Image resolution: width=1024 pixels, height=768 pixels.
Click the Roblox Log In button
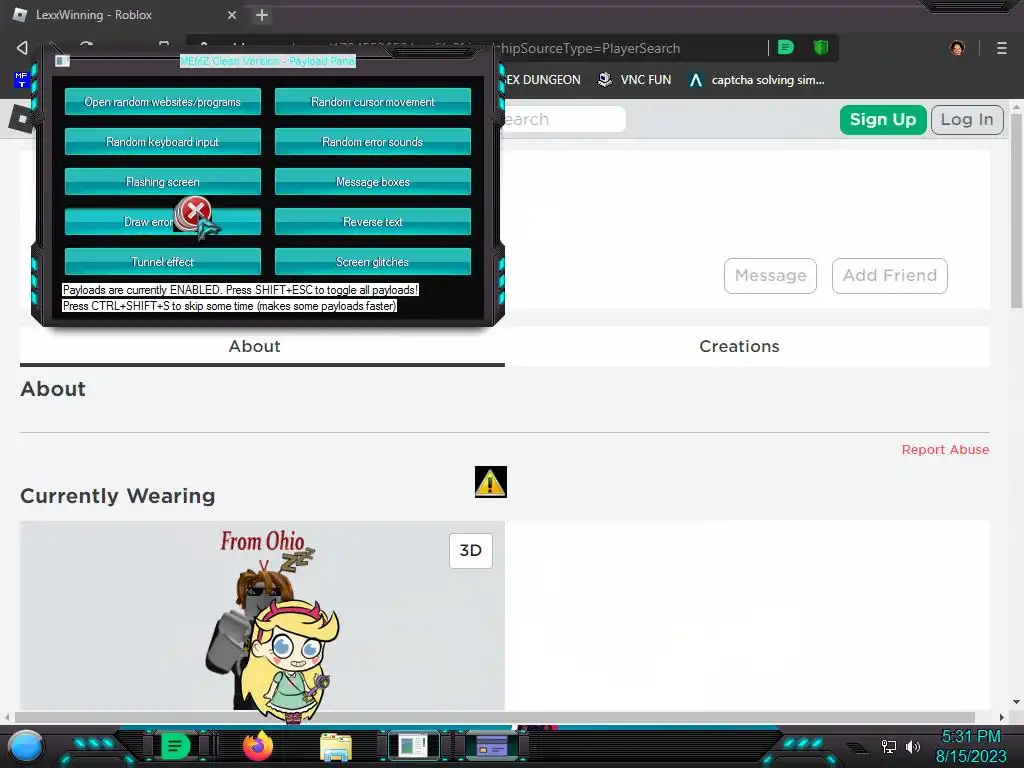pyautogui.click(x=967, y=120)
